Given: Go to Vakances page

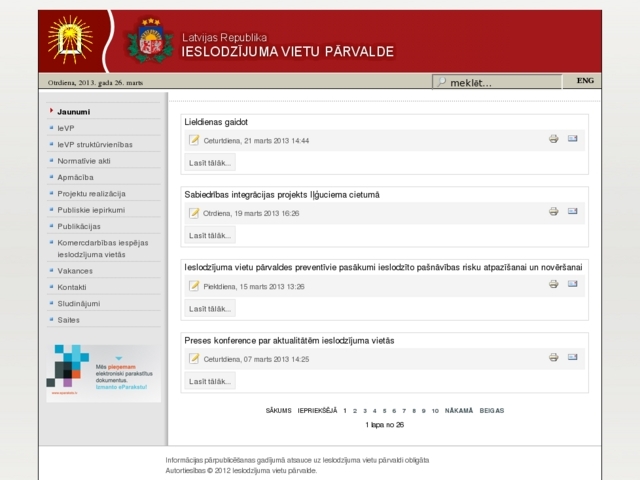Looking at the screenshot, I should [x=75, y=271].
